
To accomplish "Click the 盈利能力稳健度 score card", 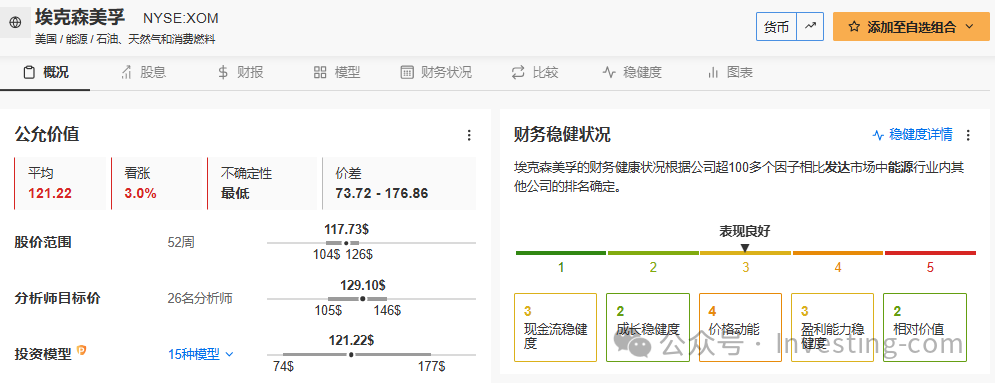I will (833, 327).
